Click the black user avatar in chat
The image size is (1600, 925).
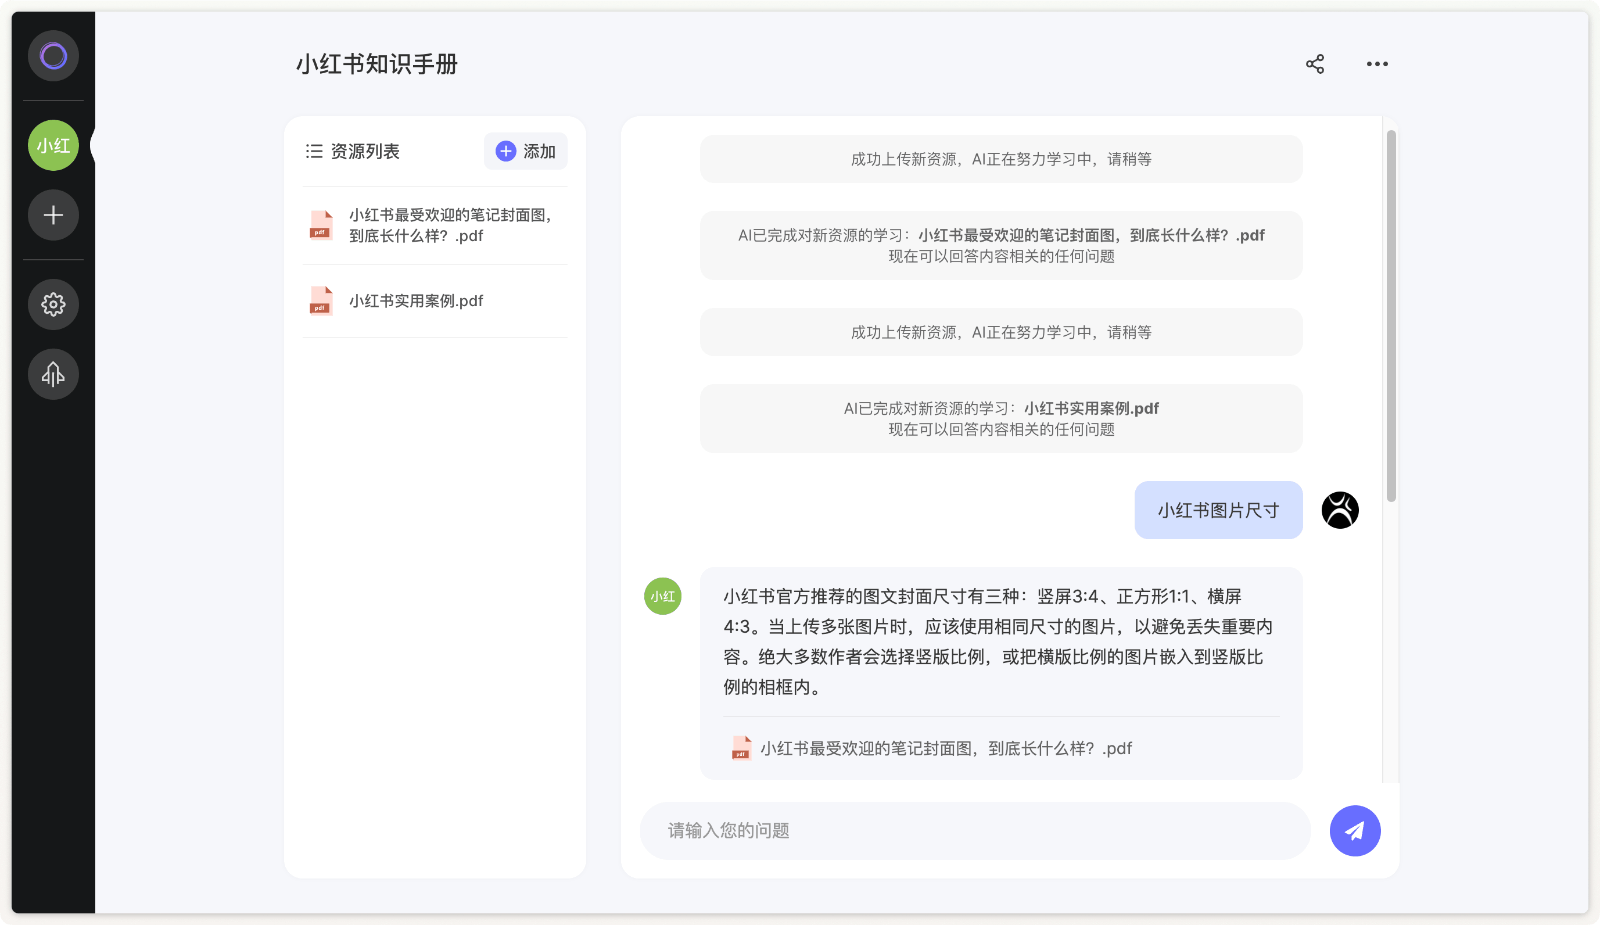[x=1340, y=510]
